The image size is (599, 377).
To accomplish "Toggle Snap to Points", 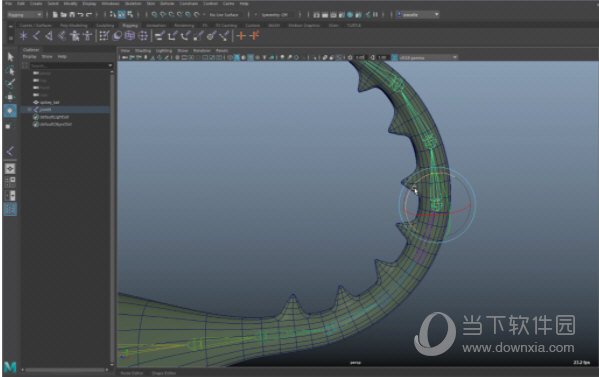I will click(171, 15).
